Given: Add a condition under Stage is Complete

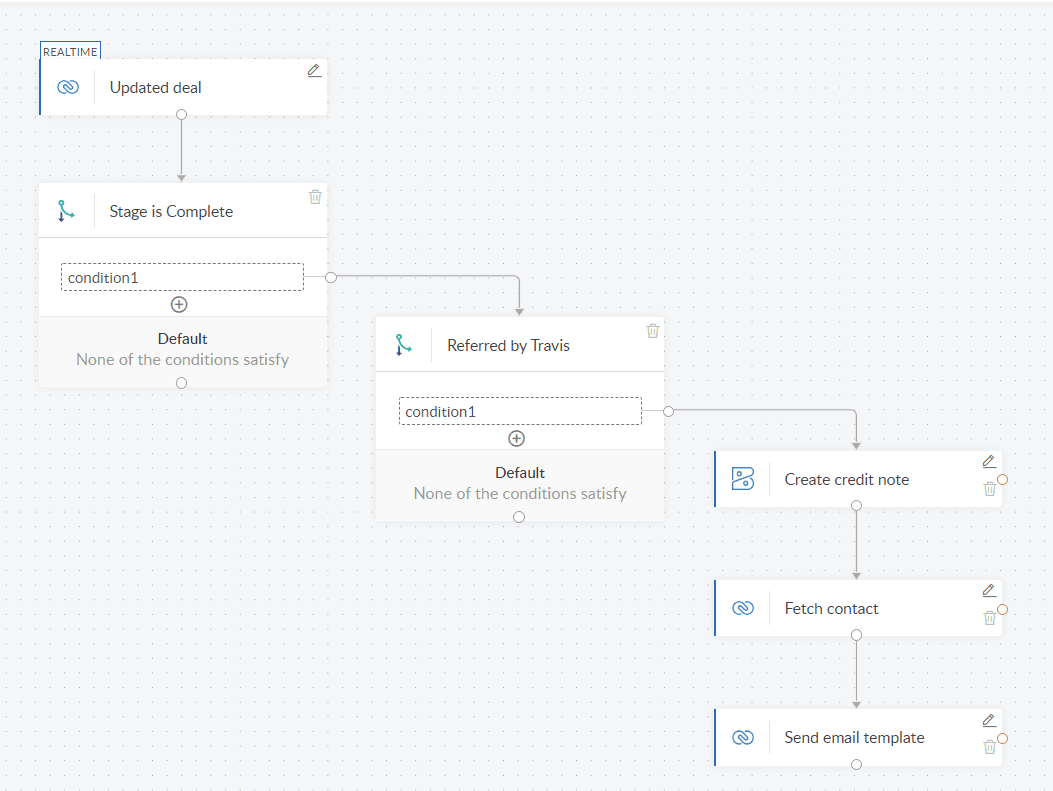Looking at the screenshot, I should tap(181, 304).
